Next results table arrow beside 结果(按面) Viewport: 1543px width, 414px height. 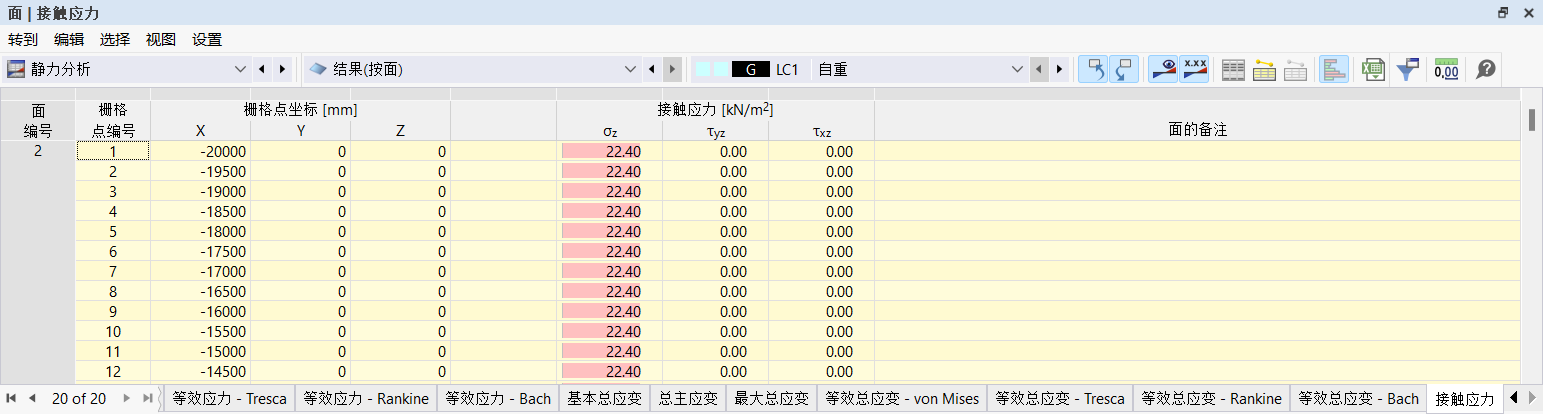[x=673, y=69]
